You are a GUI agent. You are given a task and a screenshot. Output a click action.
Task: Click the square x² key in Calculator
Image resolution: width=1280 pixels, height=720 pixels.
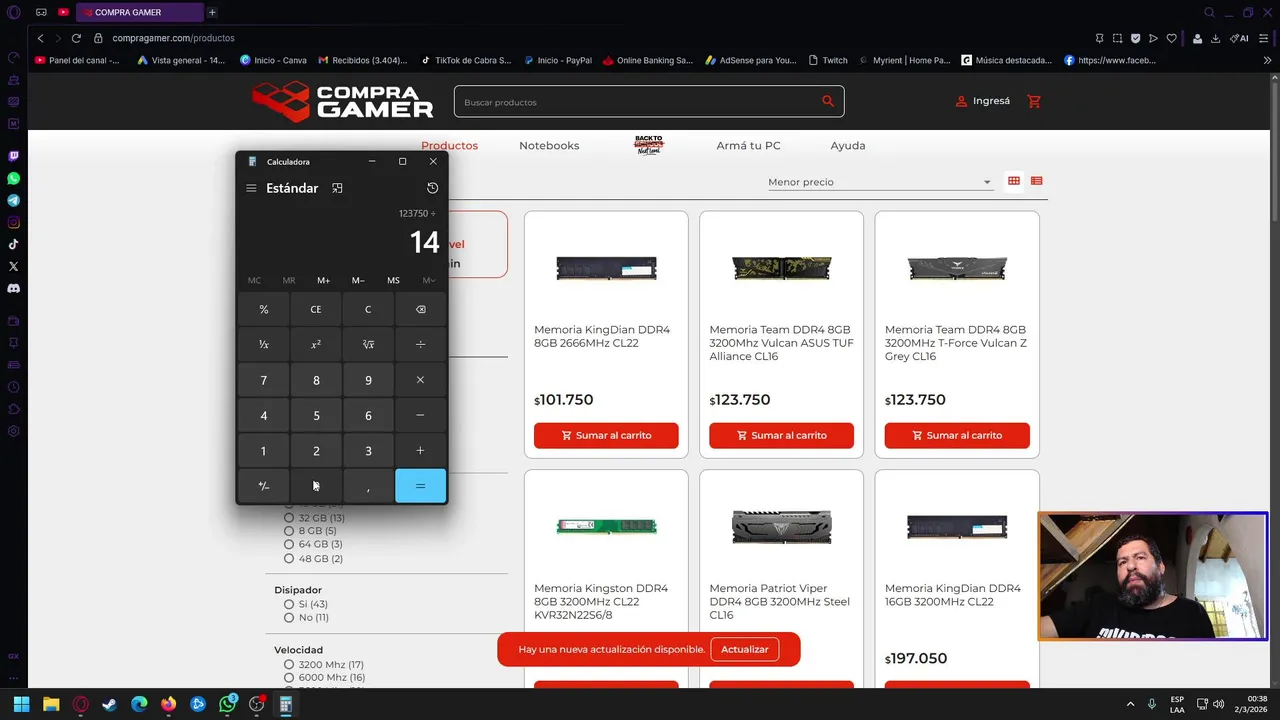[x=316, y=344]
